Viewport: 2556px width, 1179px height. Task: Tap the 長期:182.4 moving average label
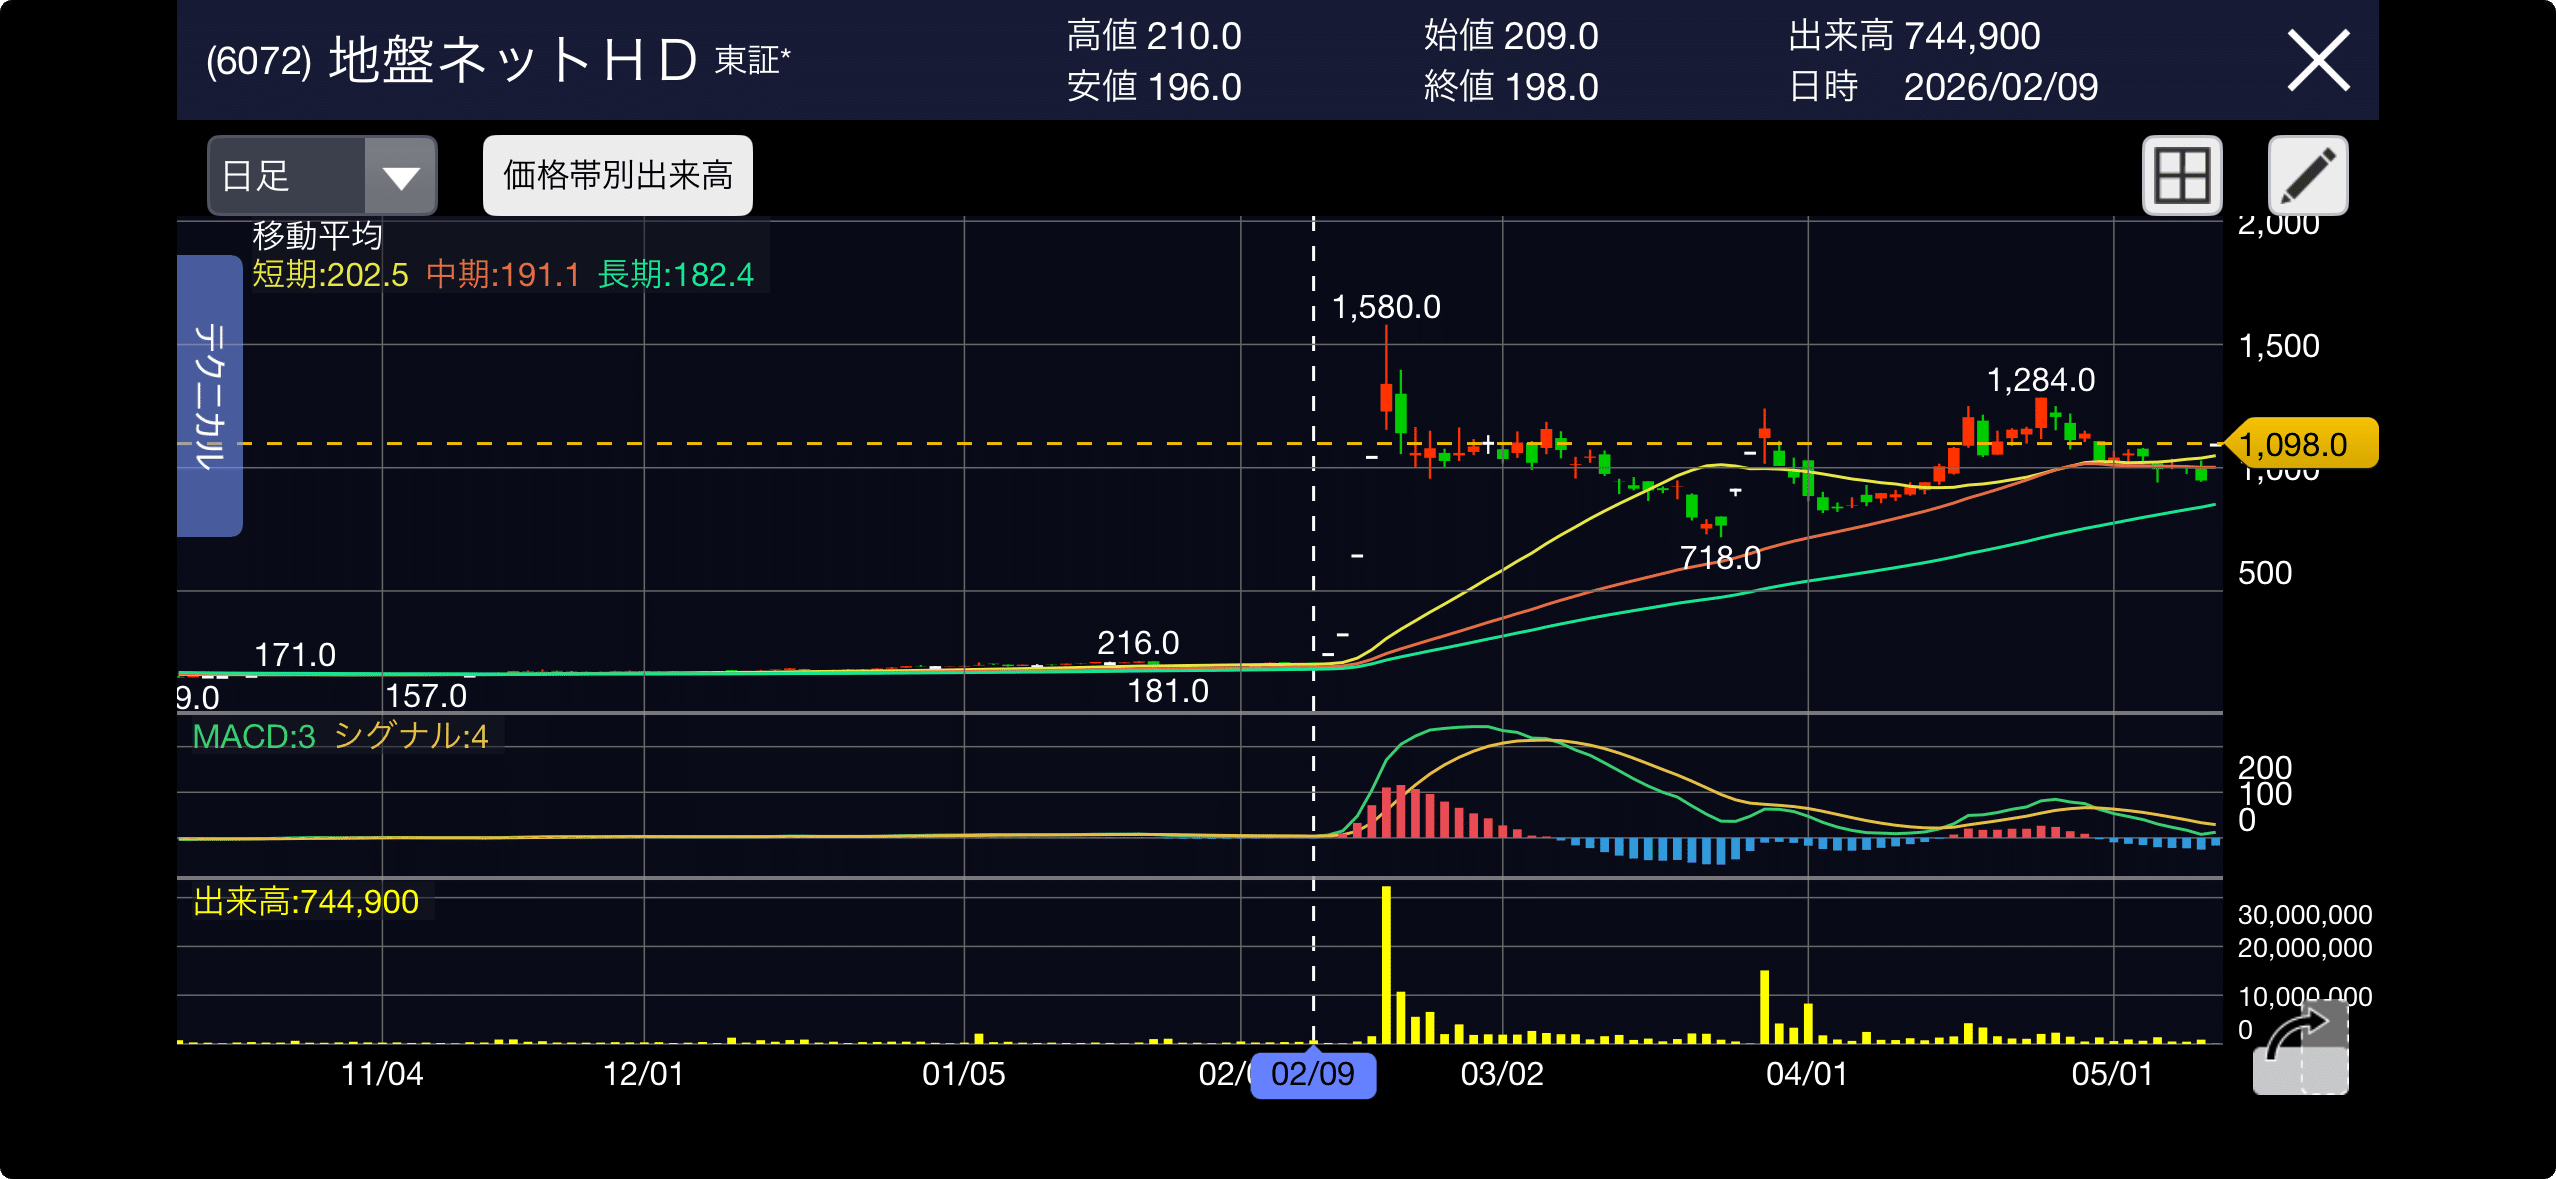click(676, 275)
